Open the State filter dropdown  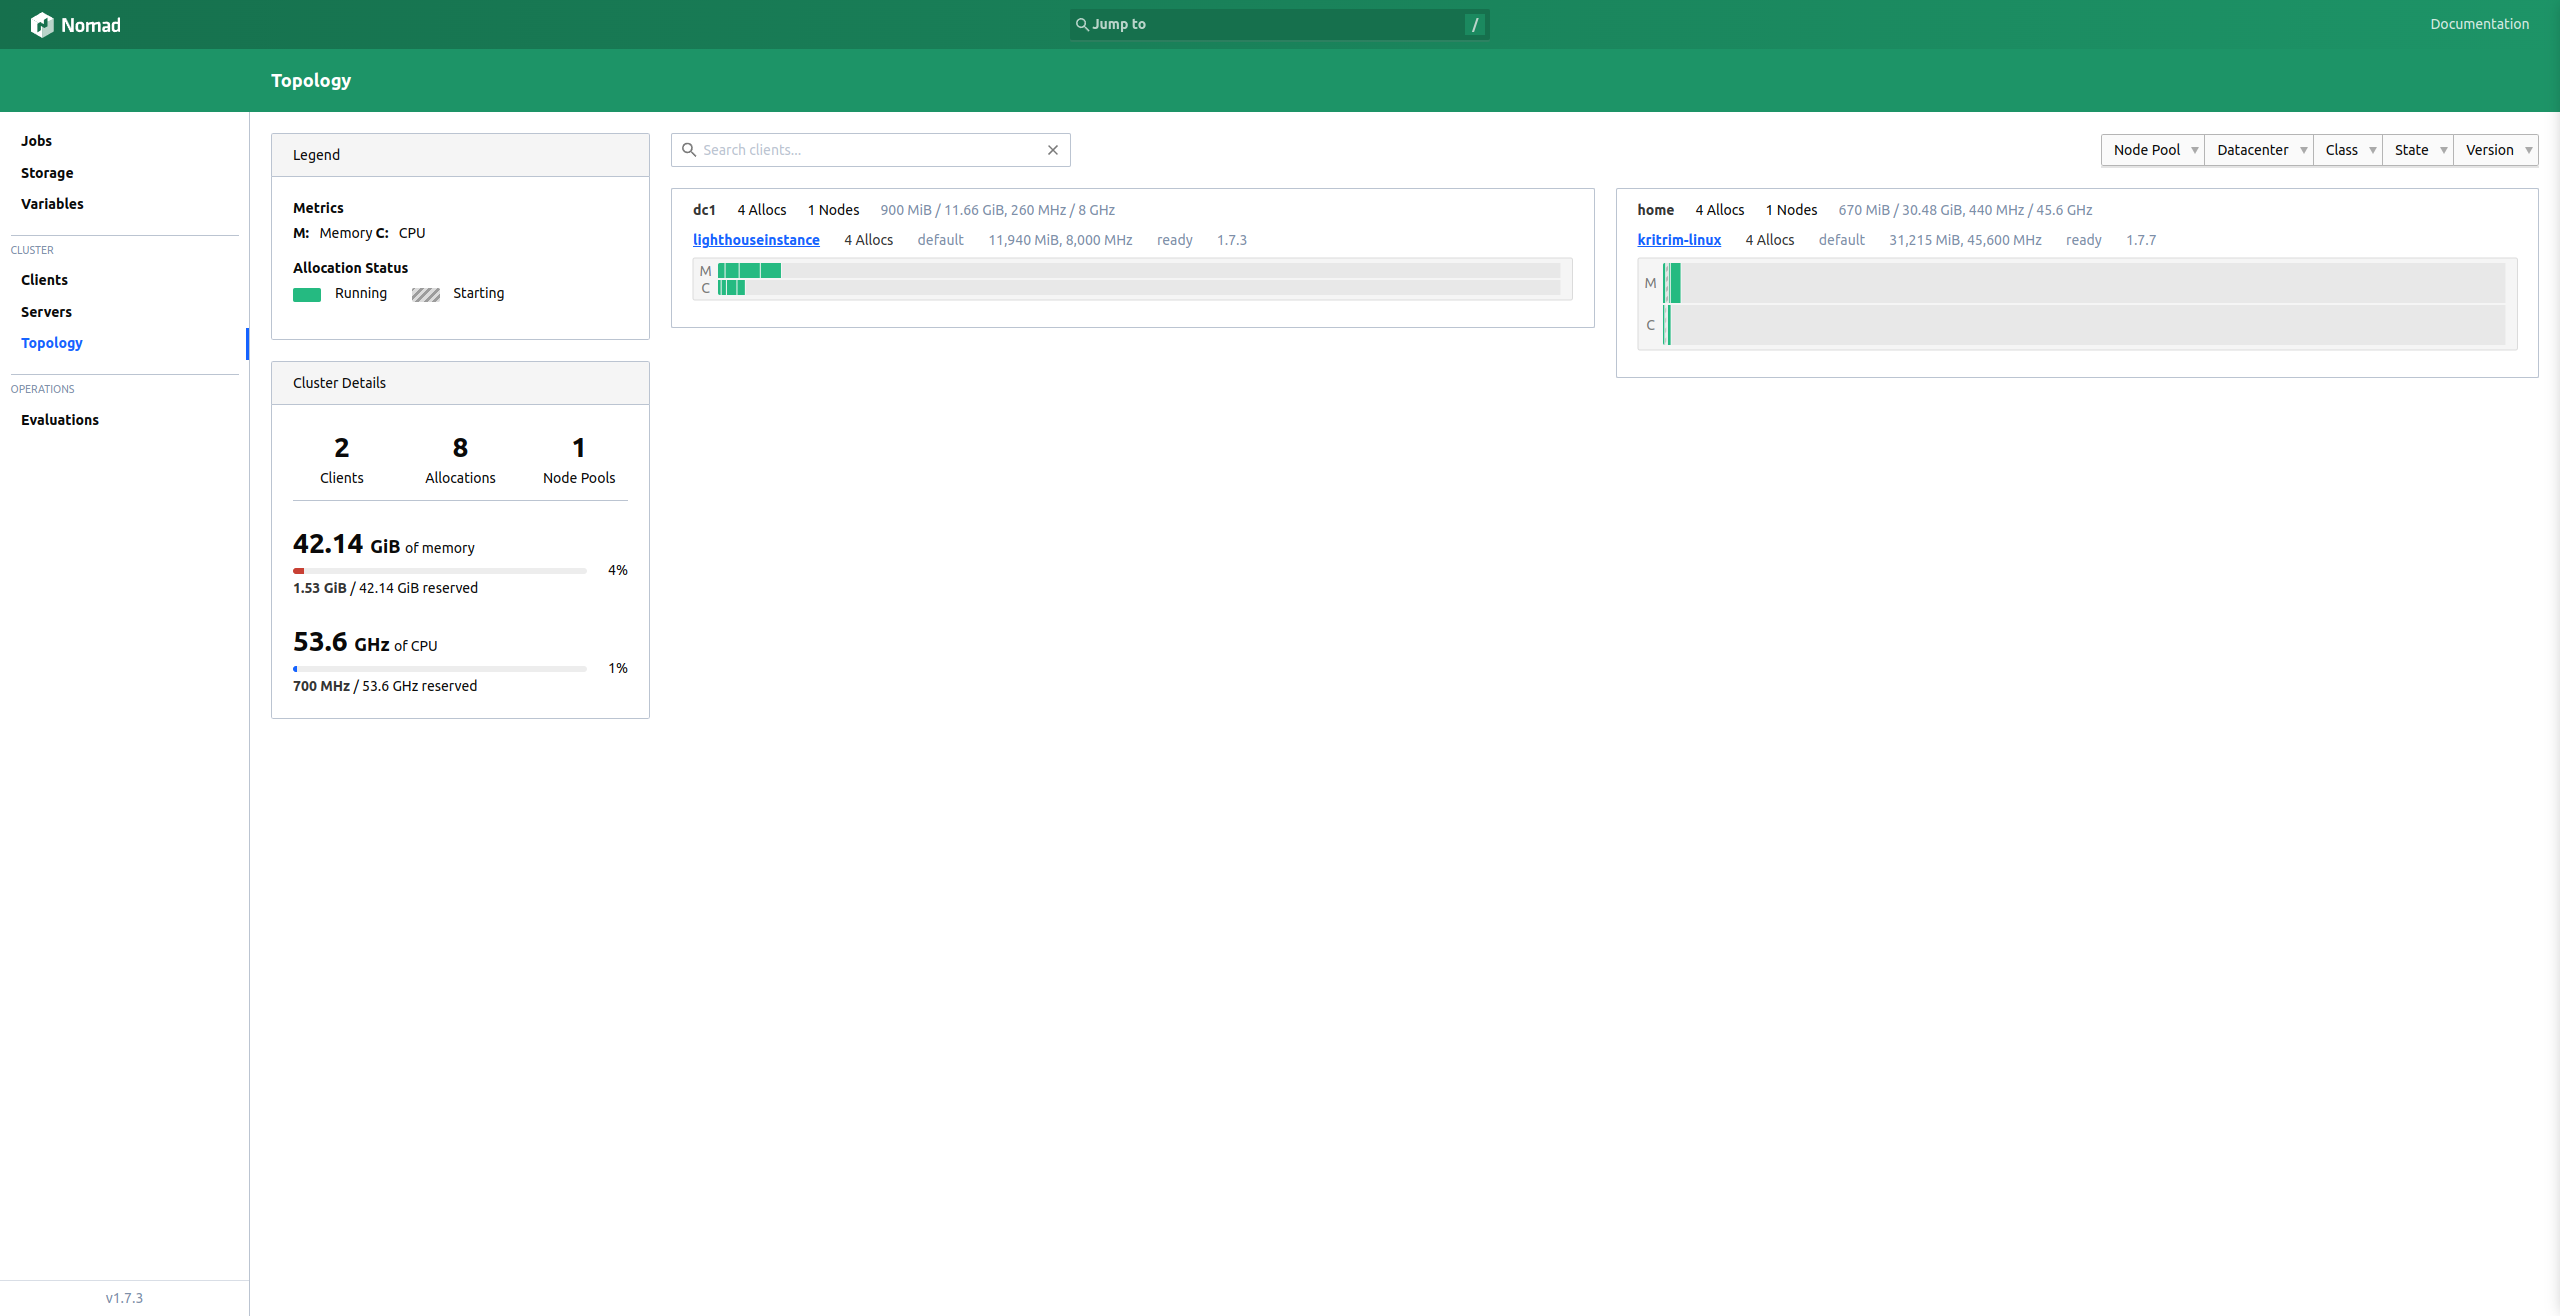click(x=2418, y=150)
